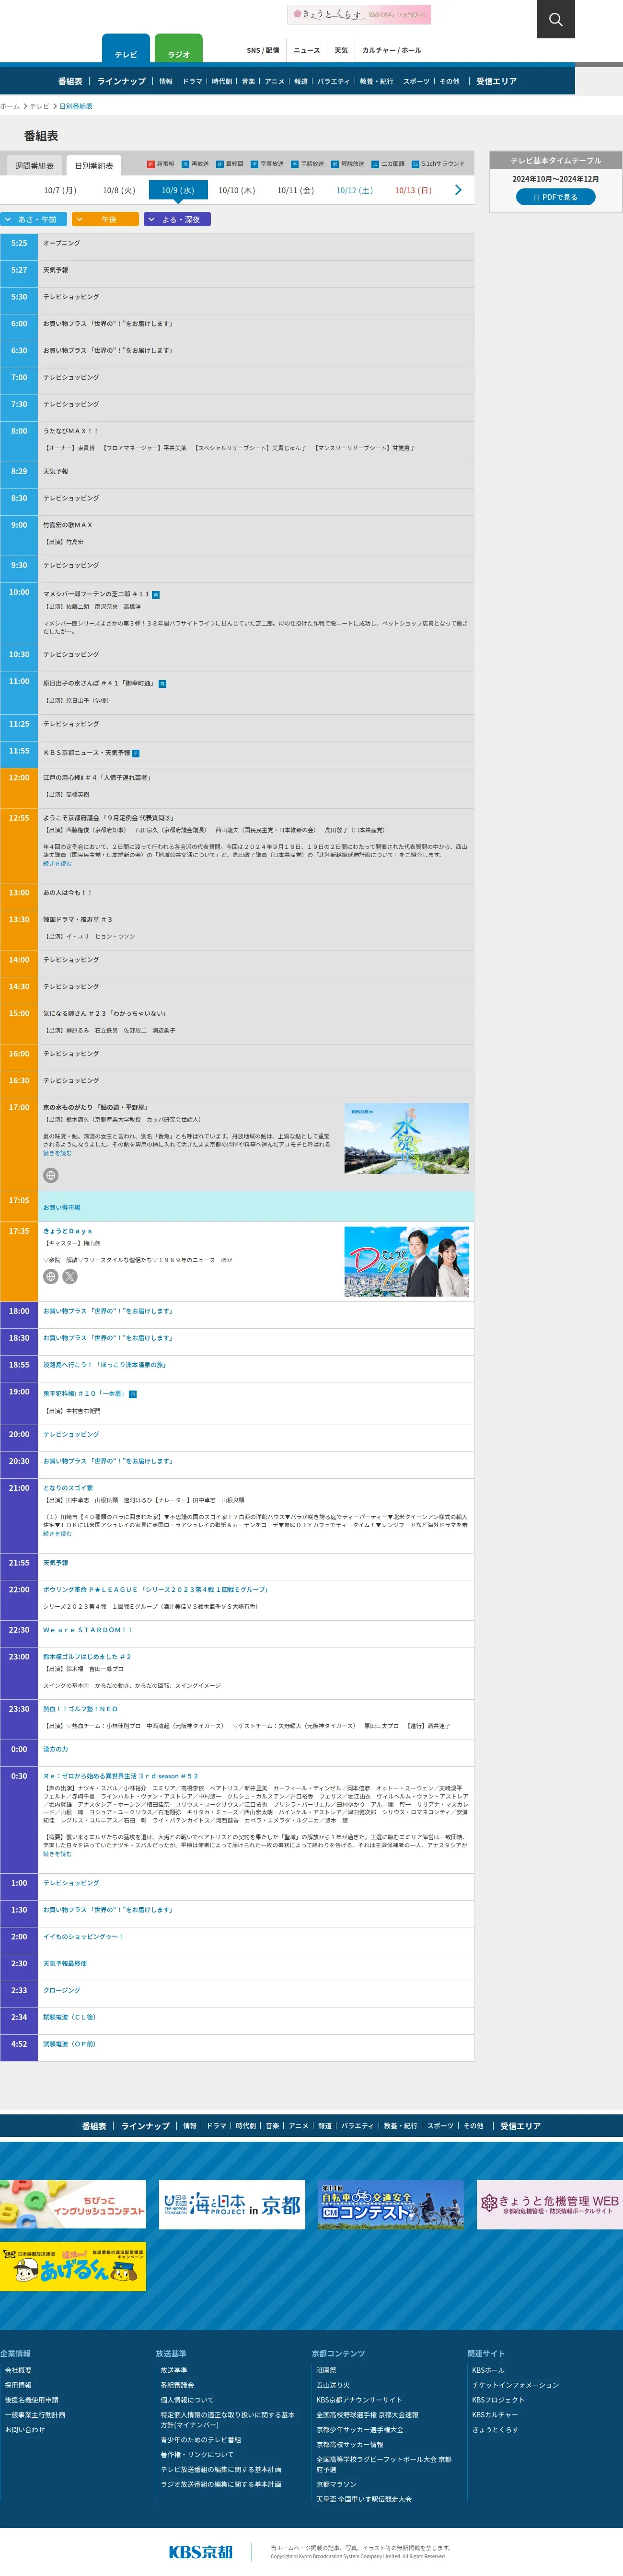
Task: Click the PDFで見る button
Action: click(555, 197)
